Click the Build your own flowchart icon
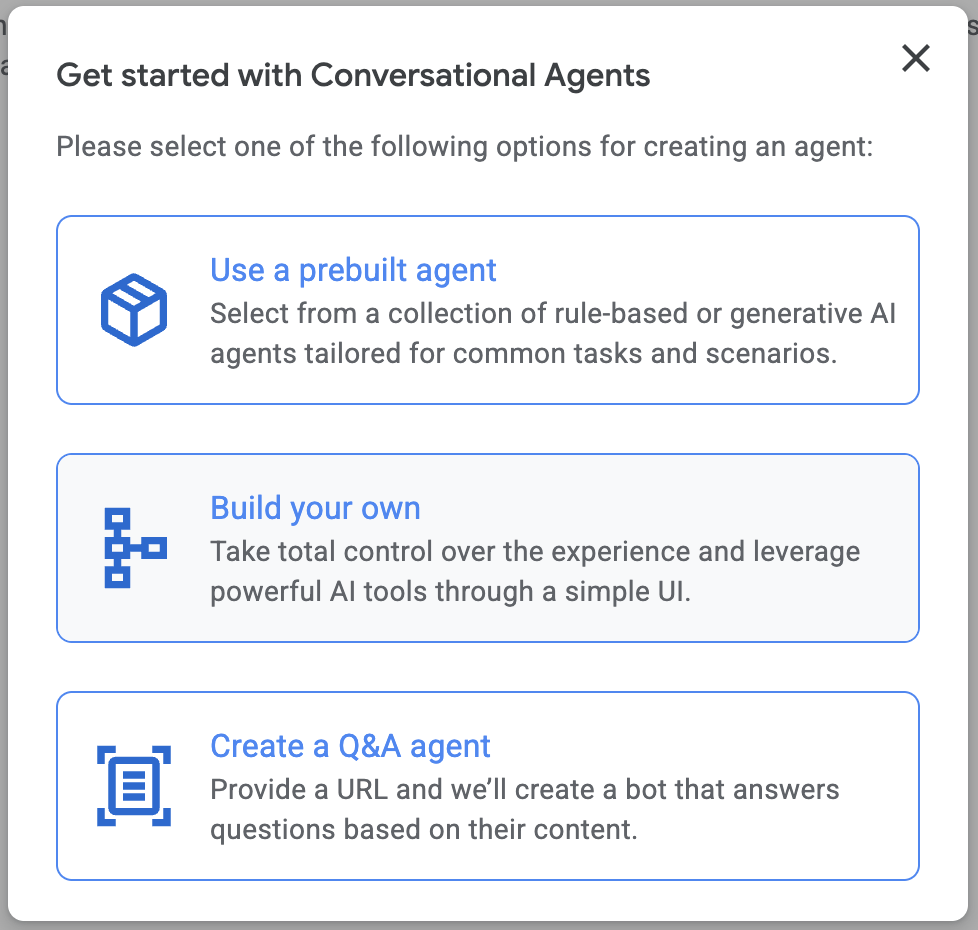This screenshot has width=978, height=930. [134, 548]
